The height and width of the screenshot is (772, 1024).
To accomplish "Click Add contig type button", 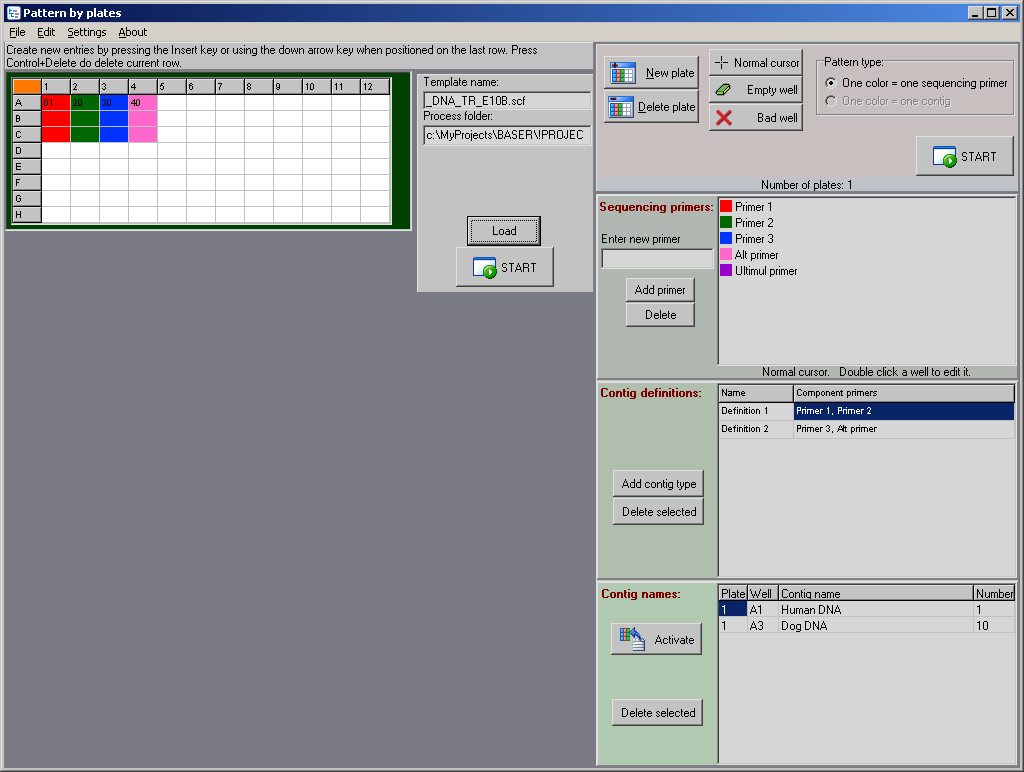I will tap(658, 484).
